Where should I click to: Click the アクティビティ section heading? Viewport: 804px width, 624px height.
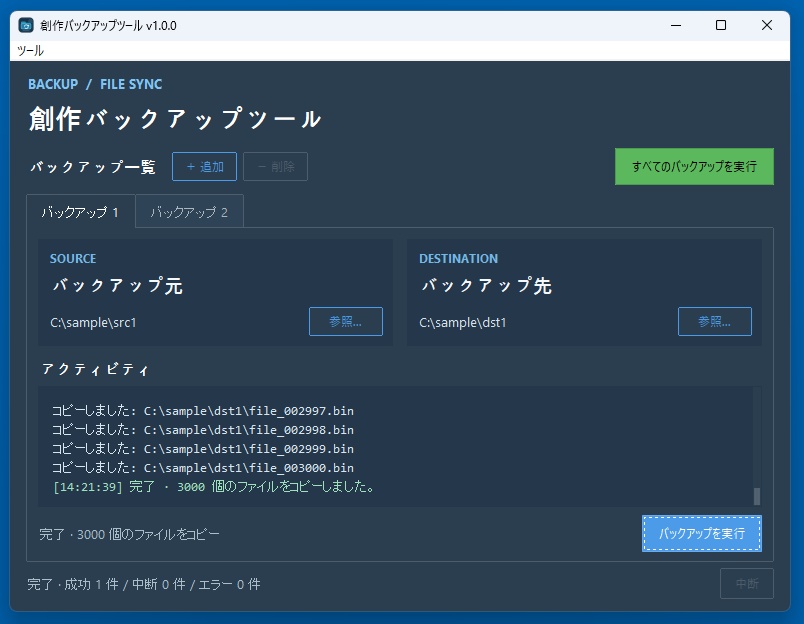95,369
